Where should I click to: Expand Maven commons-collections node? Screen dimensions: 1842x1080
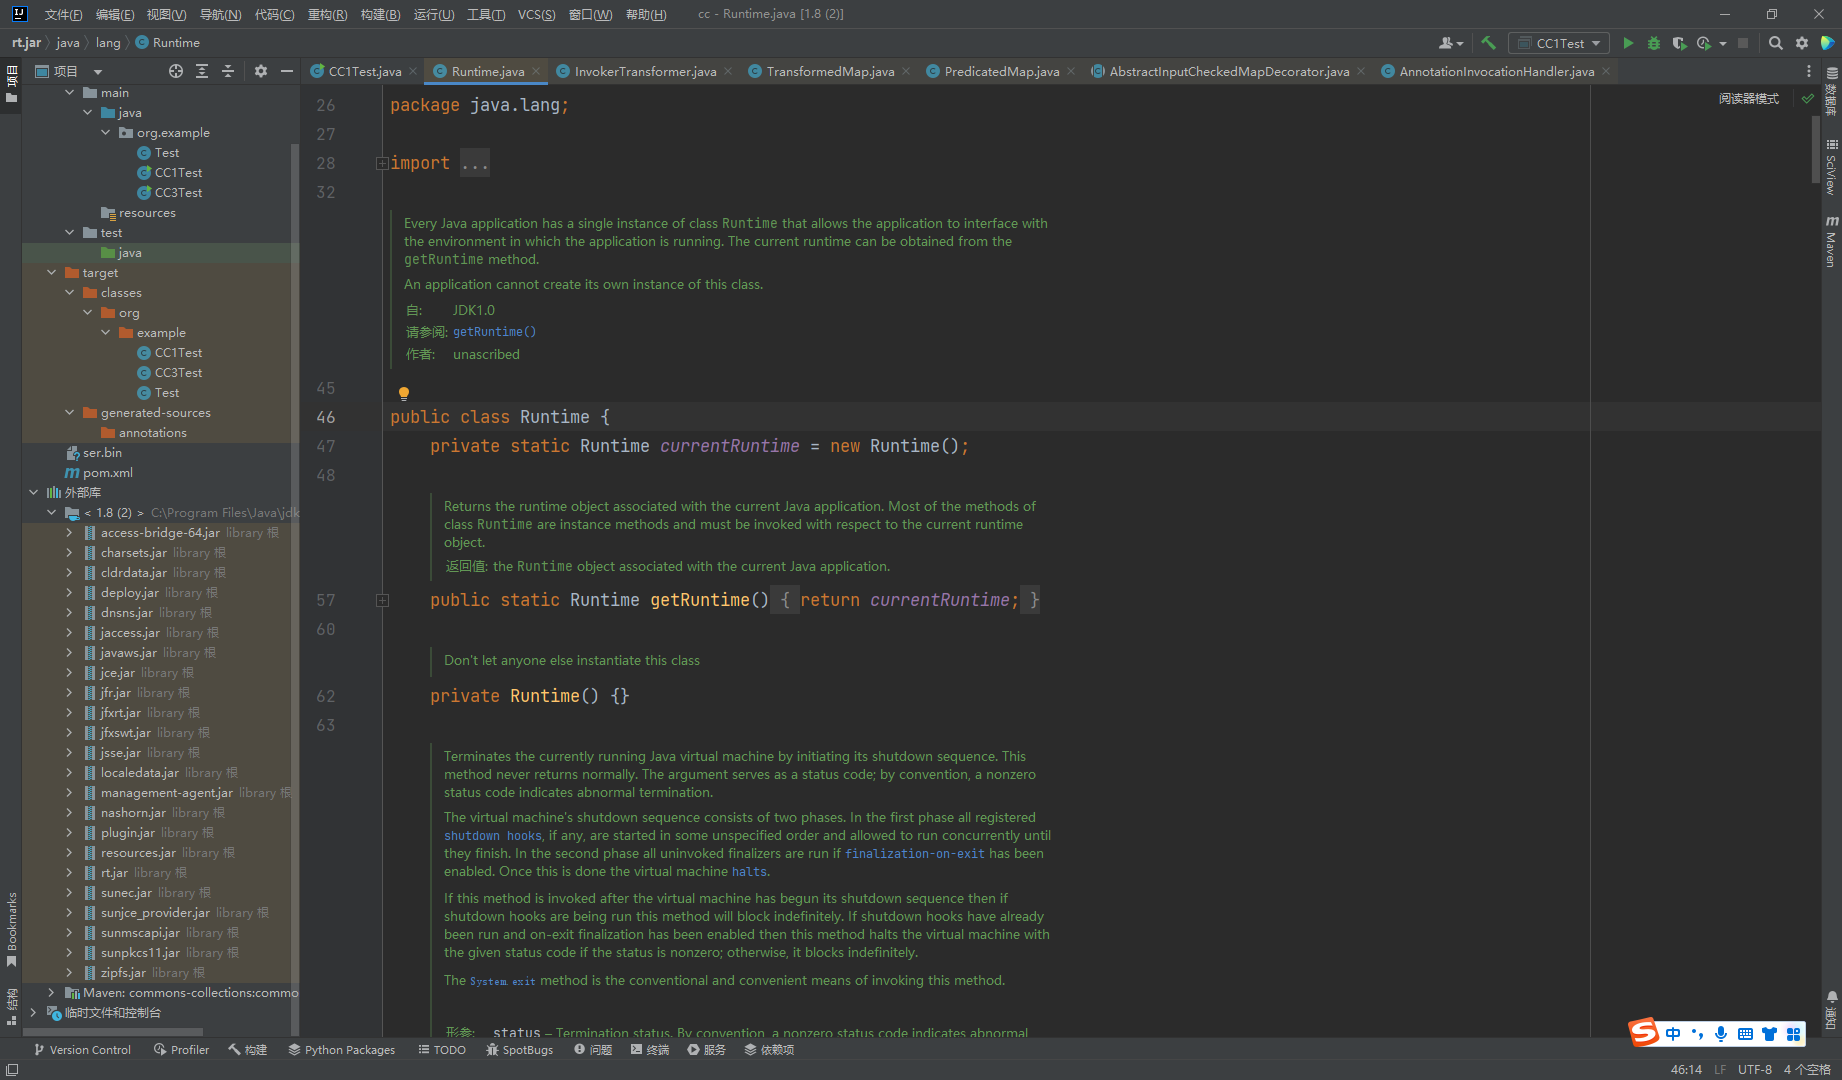(52, 992)
